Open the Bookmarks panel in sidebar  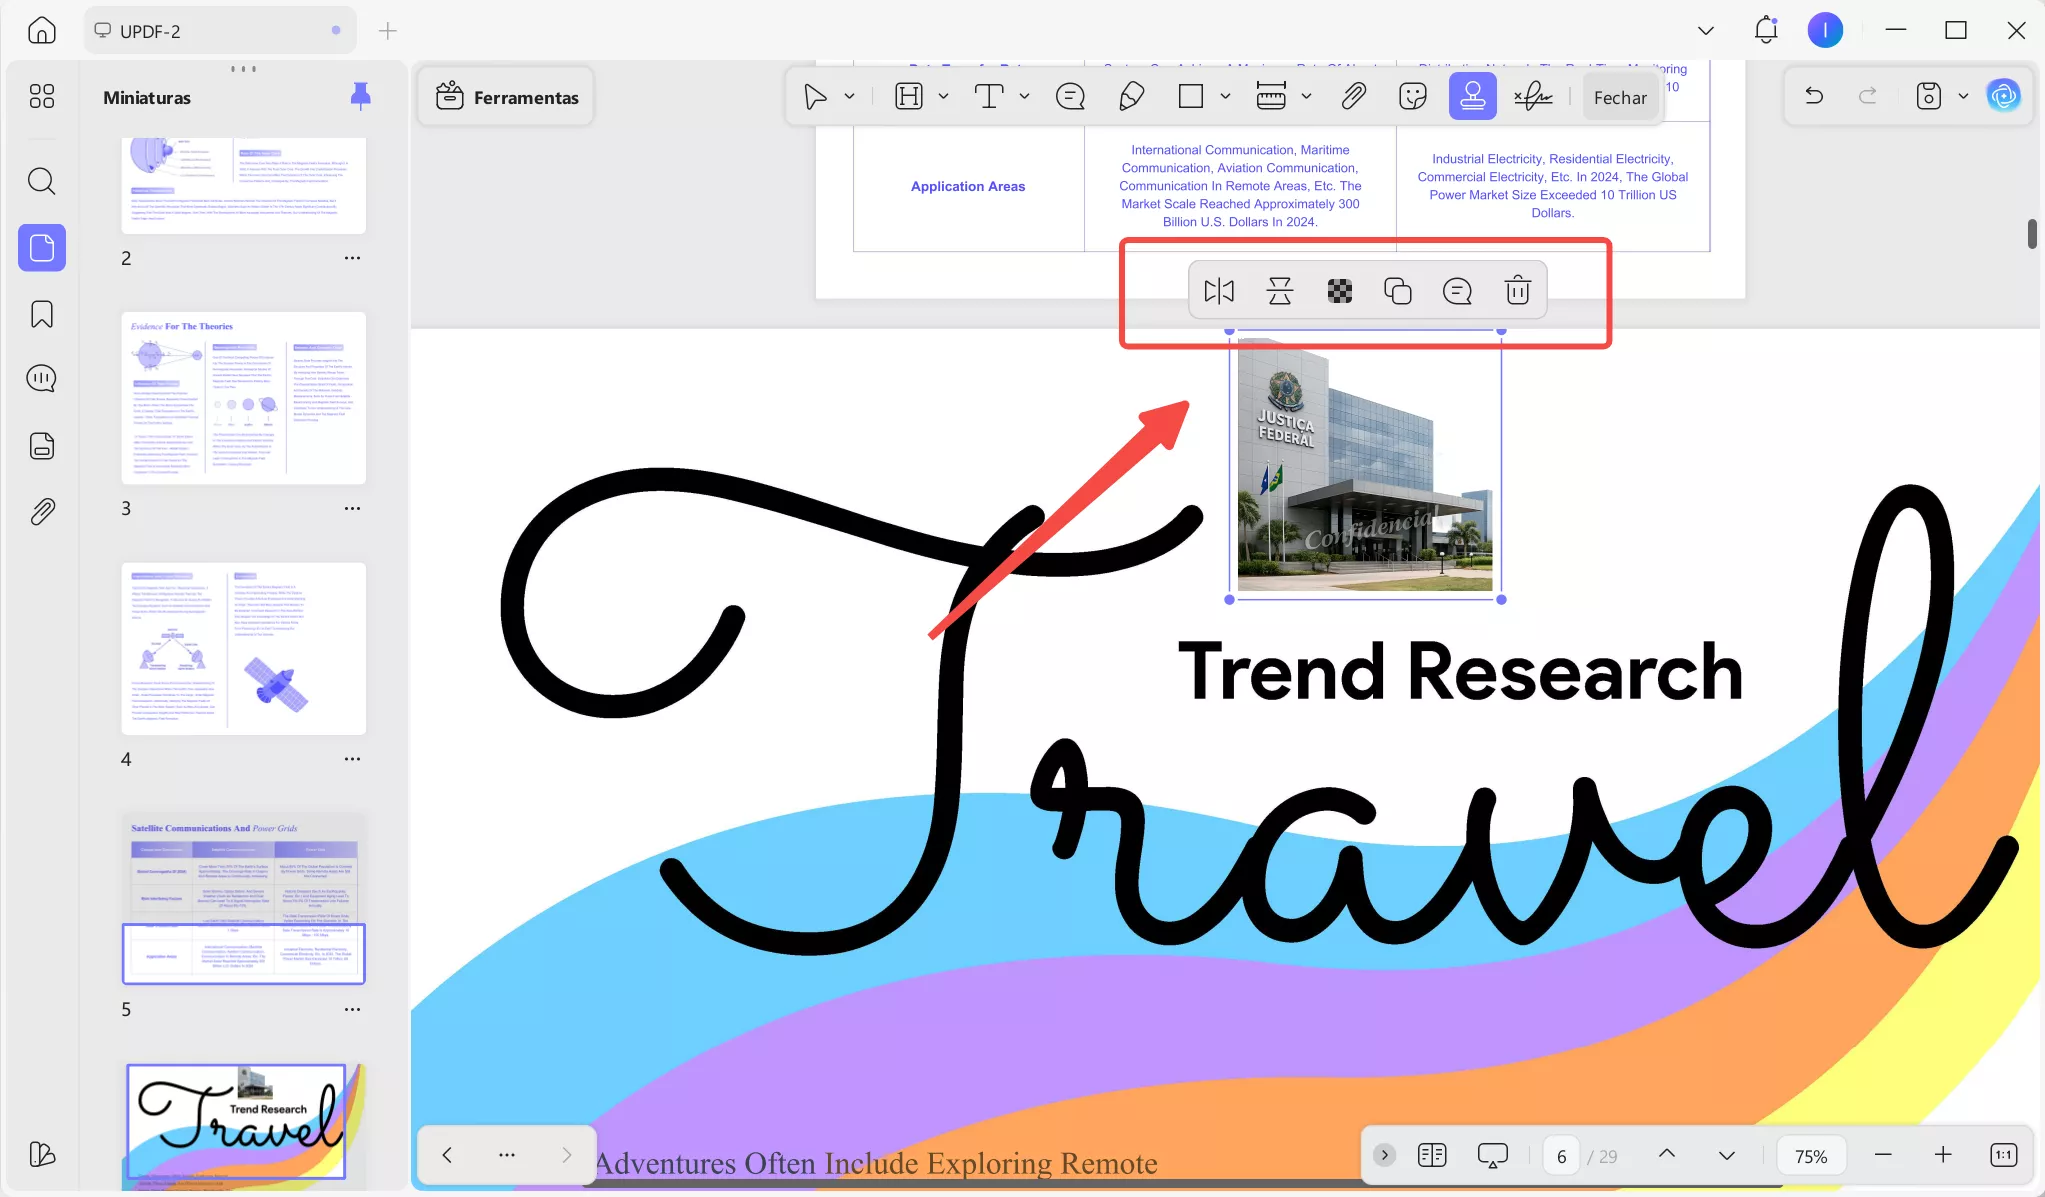(42, 314)
